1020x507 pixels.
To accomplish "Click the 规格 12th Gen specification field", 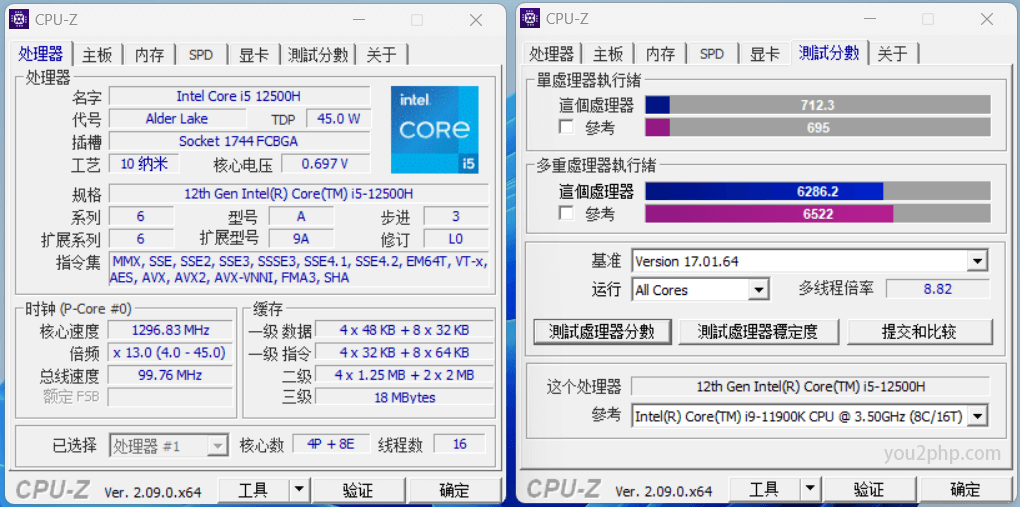I will pos(299,194).
